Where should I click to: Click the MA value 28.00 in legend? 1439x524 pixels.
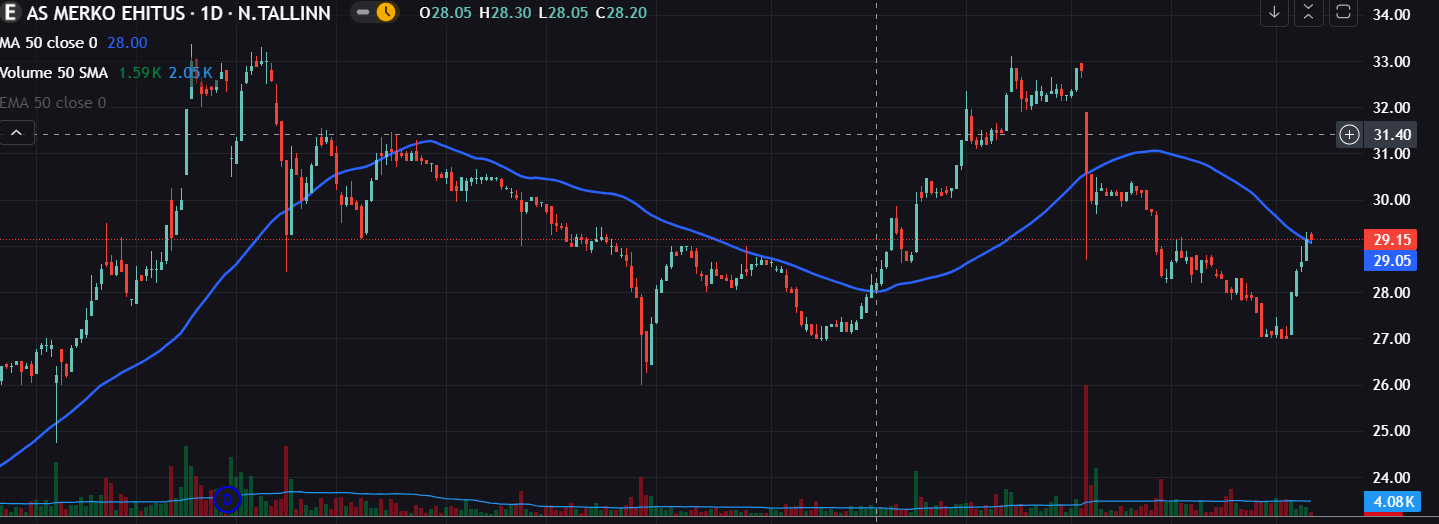pos(127,43)
